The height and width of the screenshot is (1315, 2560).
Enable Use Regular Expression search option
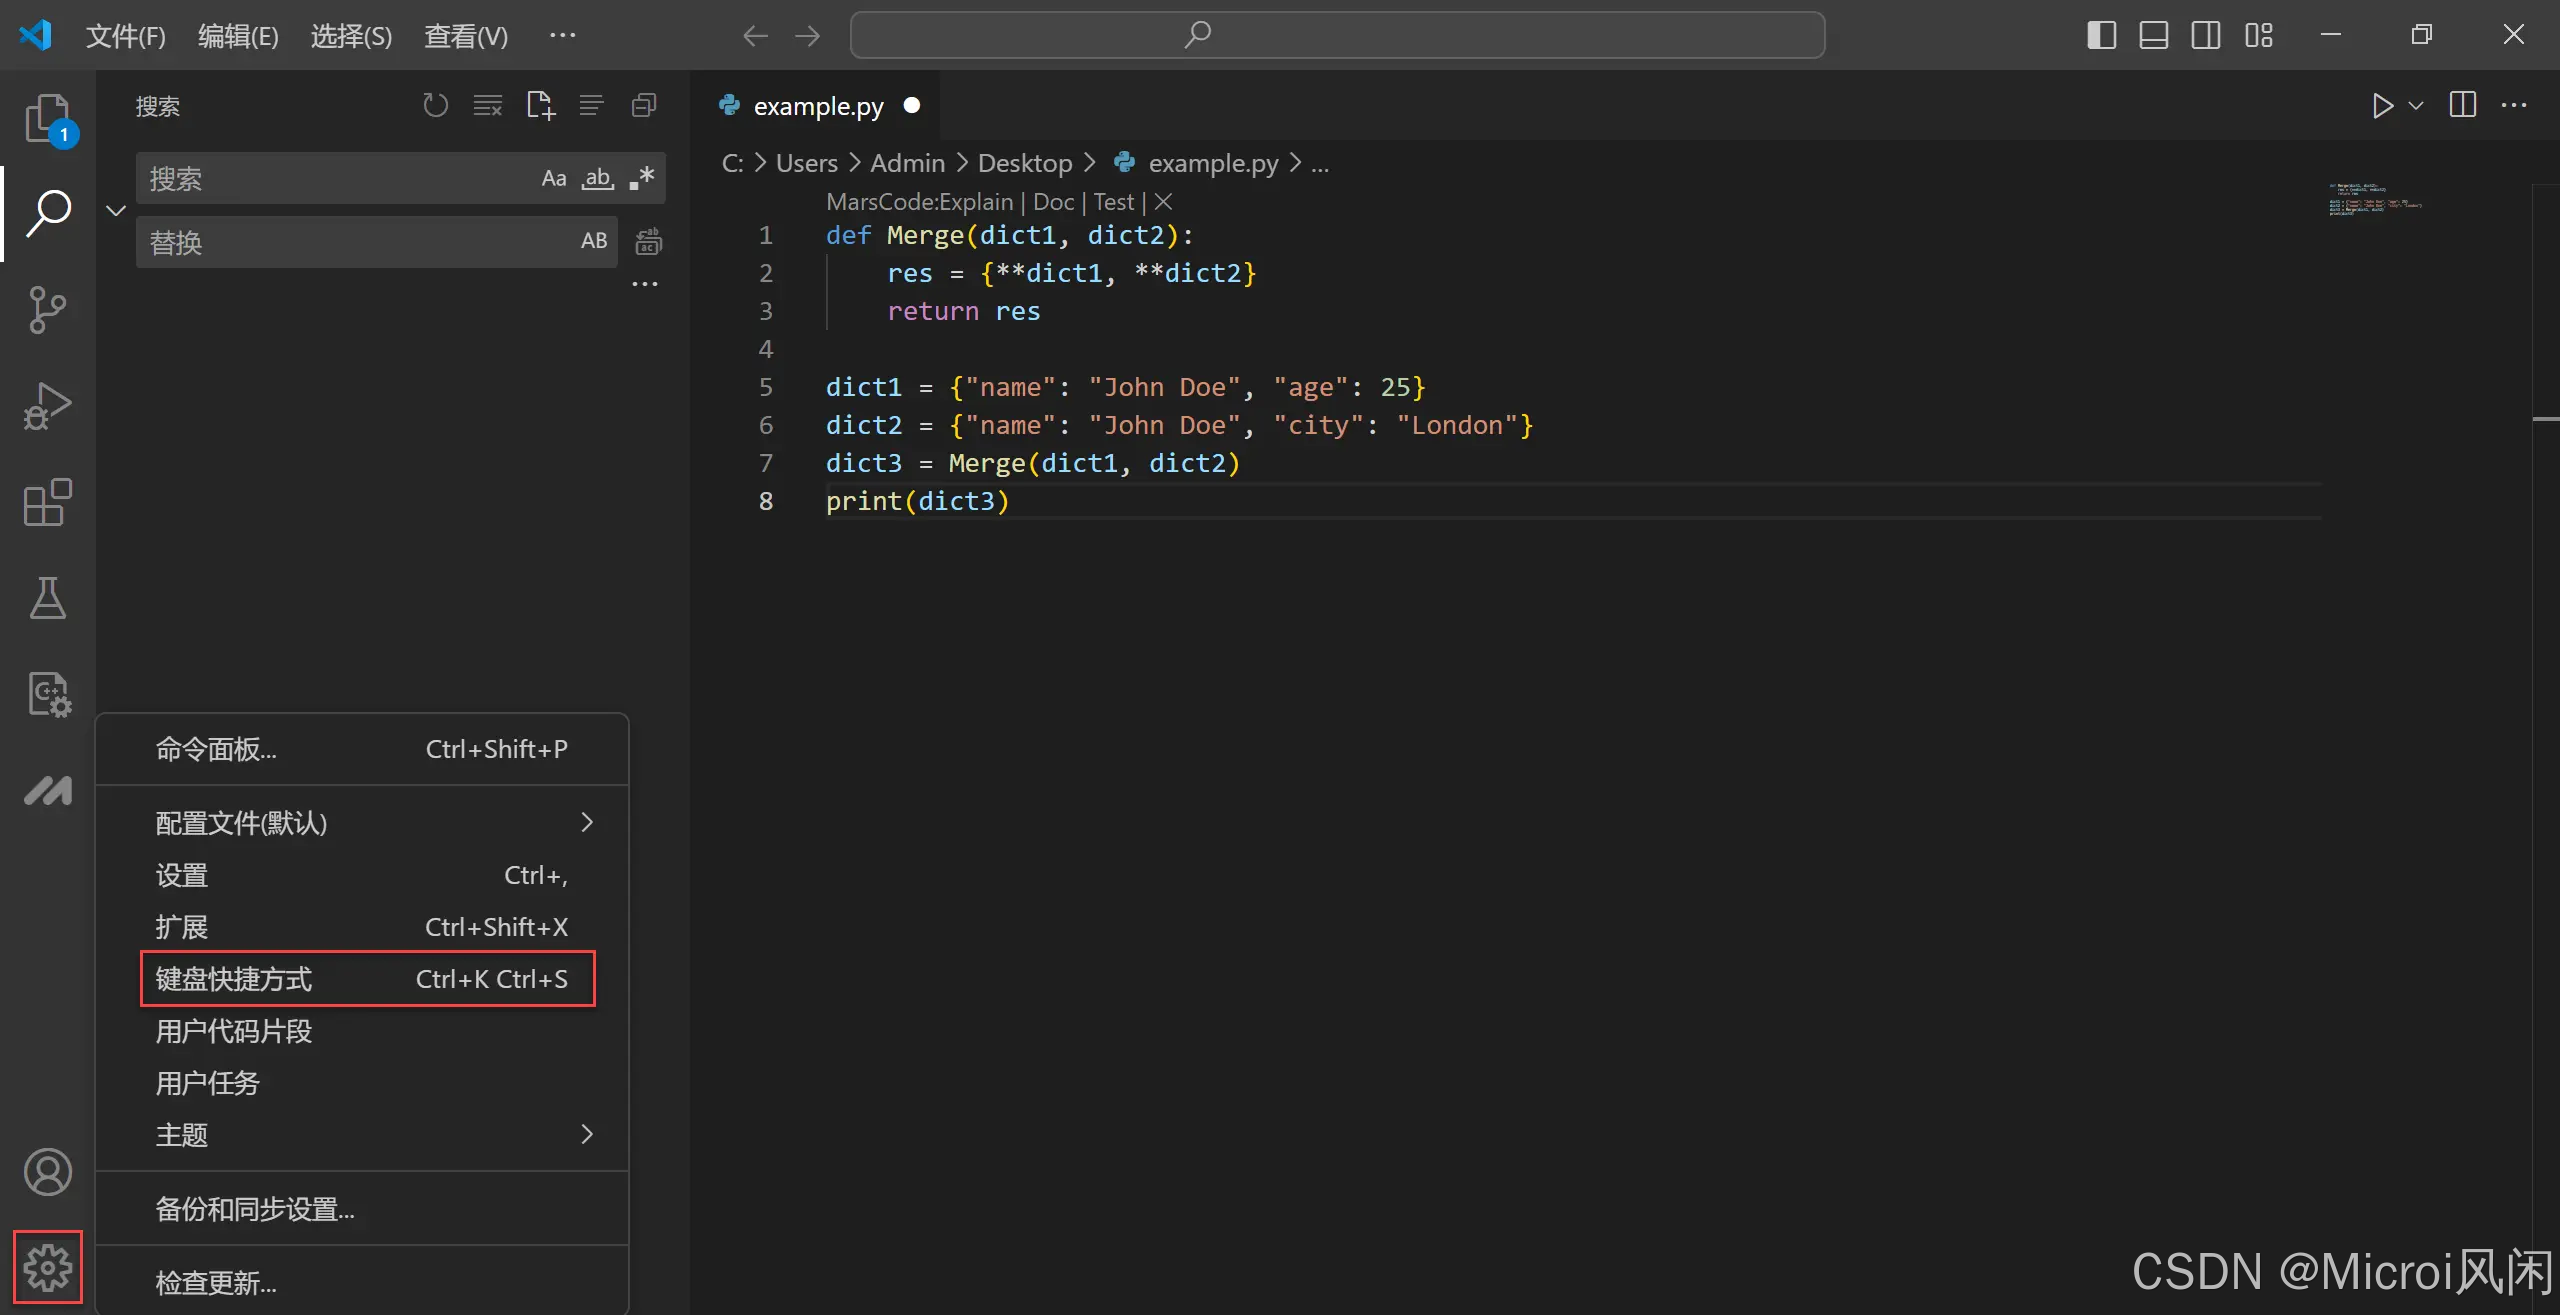tap(641, 179)
